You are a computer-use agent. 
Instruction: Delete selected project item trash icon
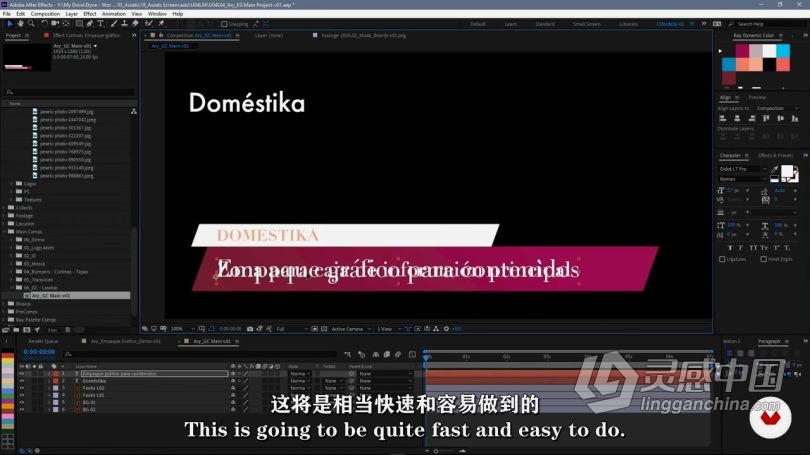click(68, 330)
